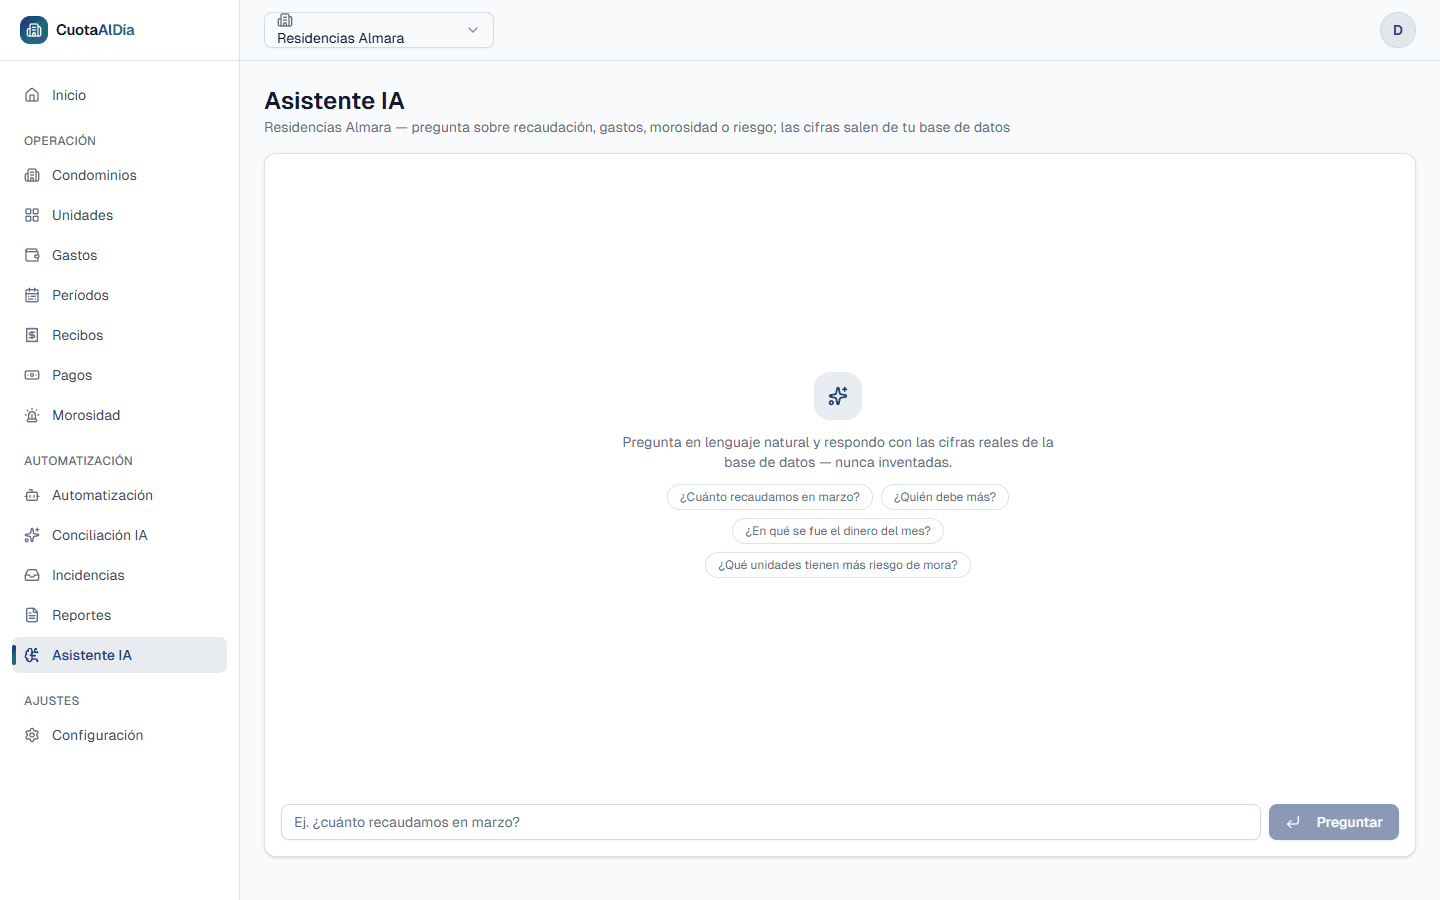This screenshot has height=900, width=1440.
Task: Navigate to Períodos
Action: 120,295
